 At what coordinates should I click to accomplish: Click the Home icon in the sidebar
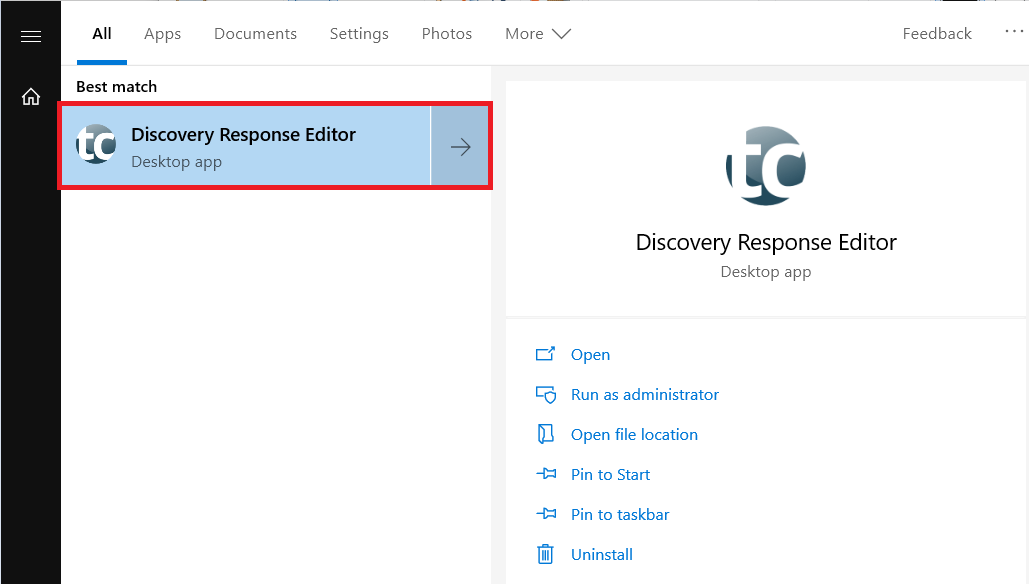(x=31, y=97)
